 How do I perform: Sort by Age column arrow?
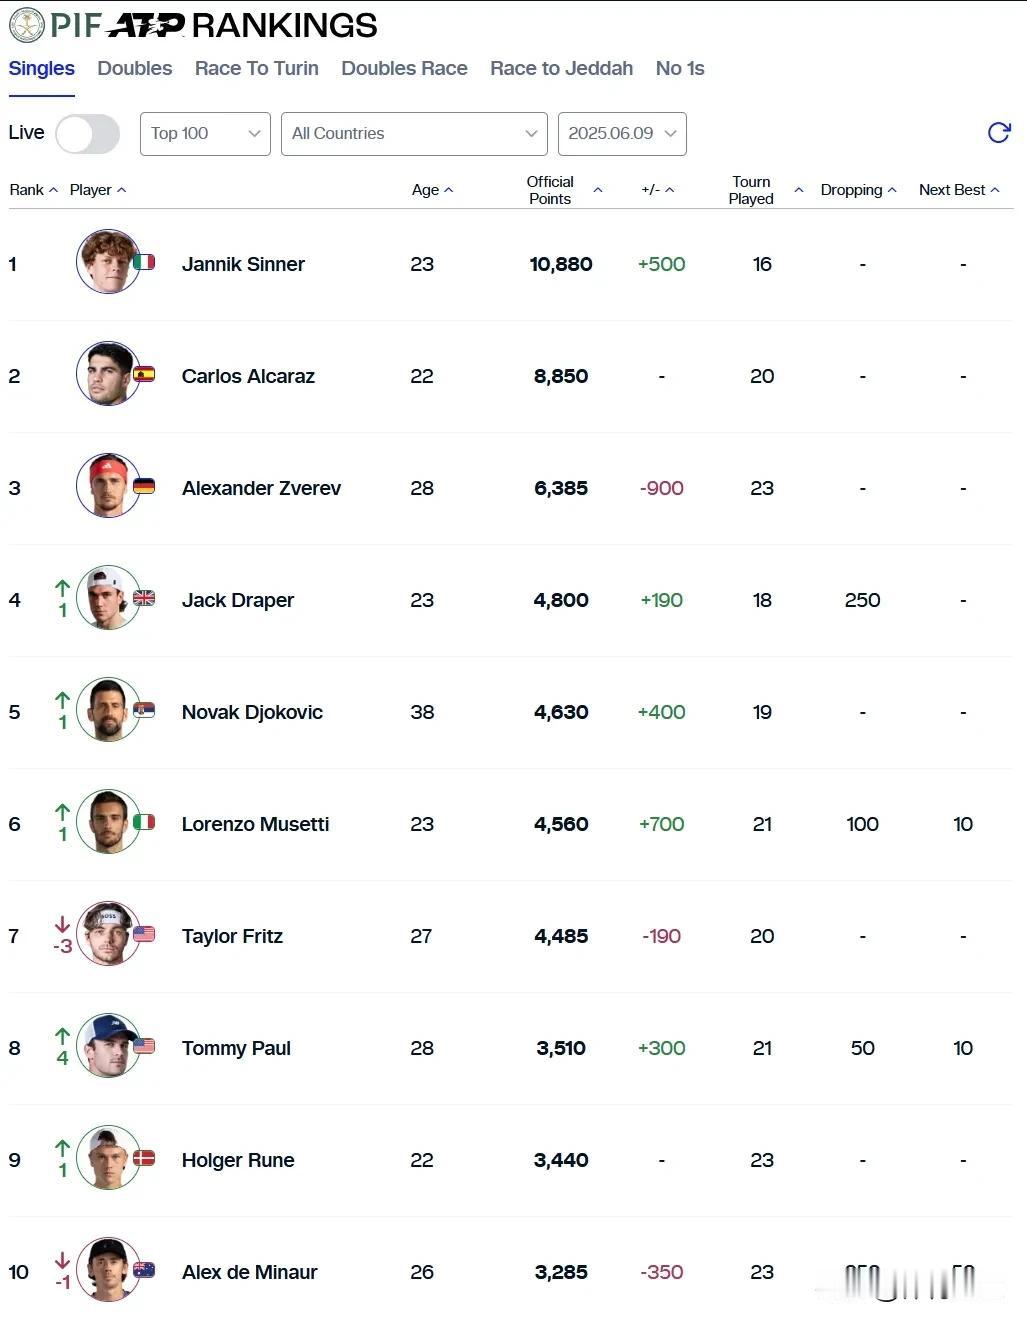[x=448, y=190]
